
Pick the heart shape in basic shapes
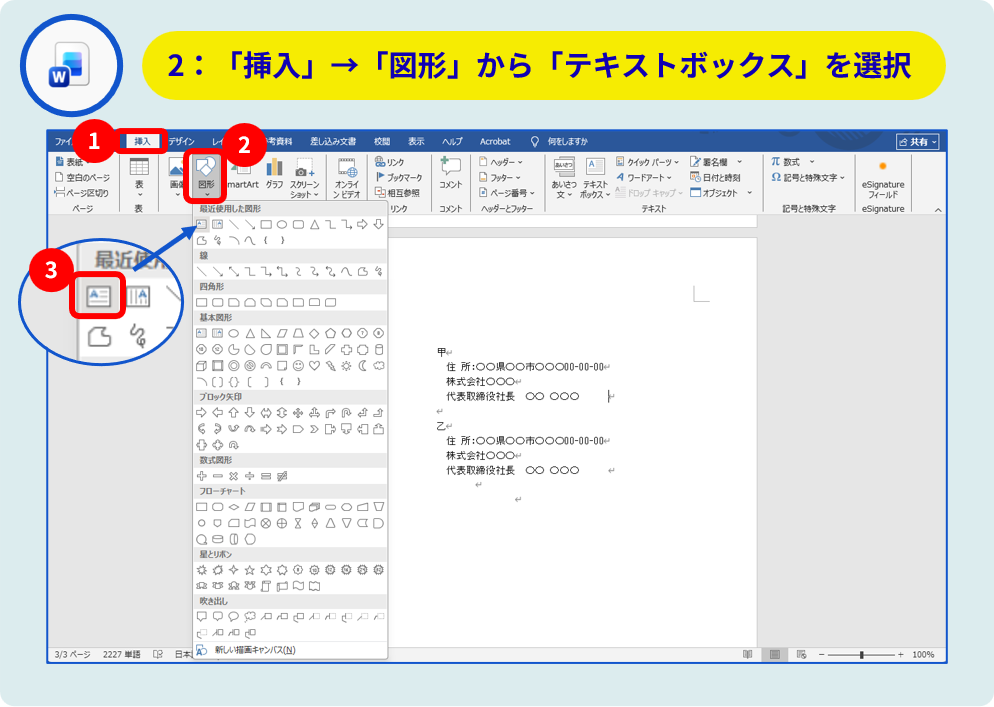pyautogui.click(x=315, y=365)
